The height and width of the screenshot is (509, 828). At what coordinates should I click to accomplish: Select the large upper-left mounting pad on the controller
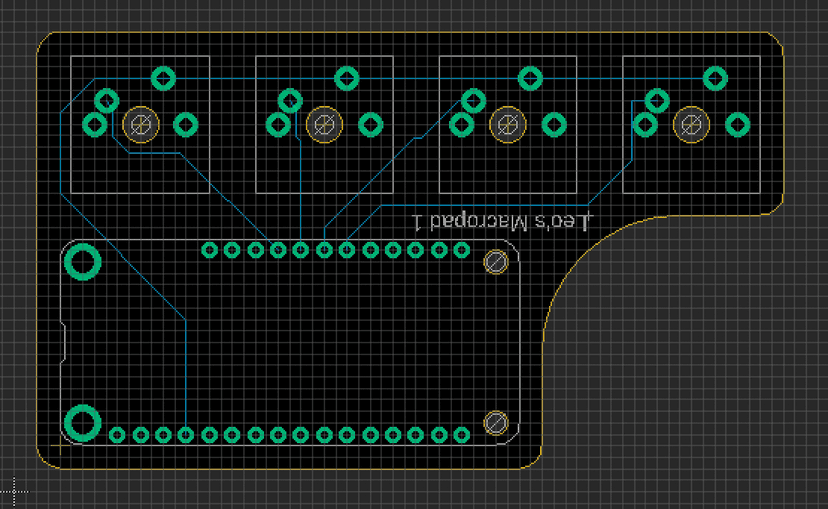82,263
